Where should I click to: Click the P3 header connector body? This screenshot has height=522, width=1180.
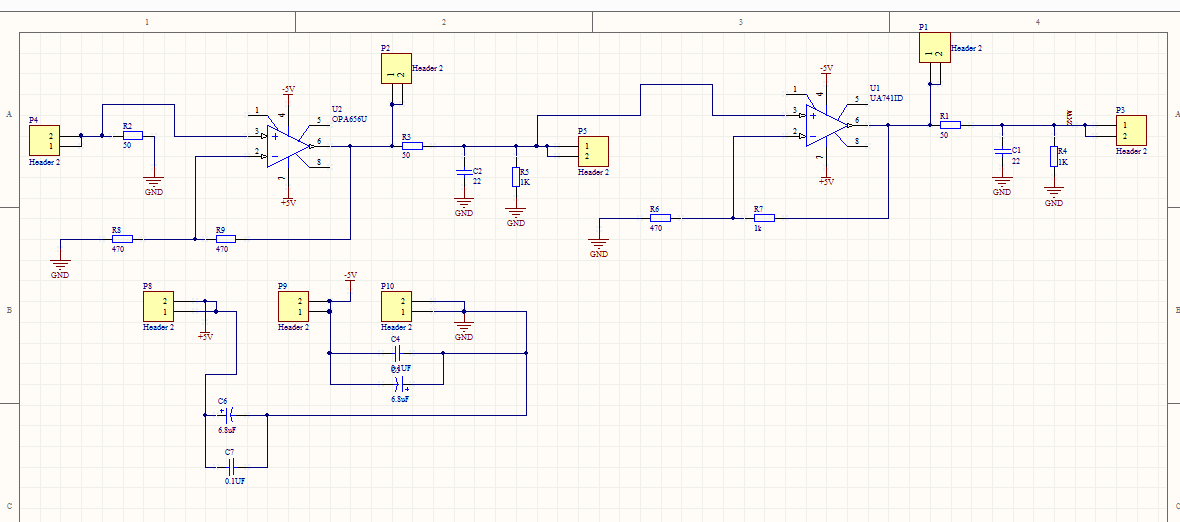pos(1131,131)
